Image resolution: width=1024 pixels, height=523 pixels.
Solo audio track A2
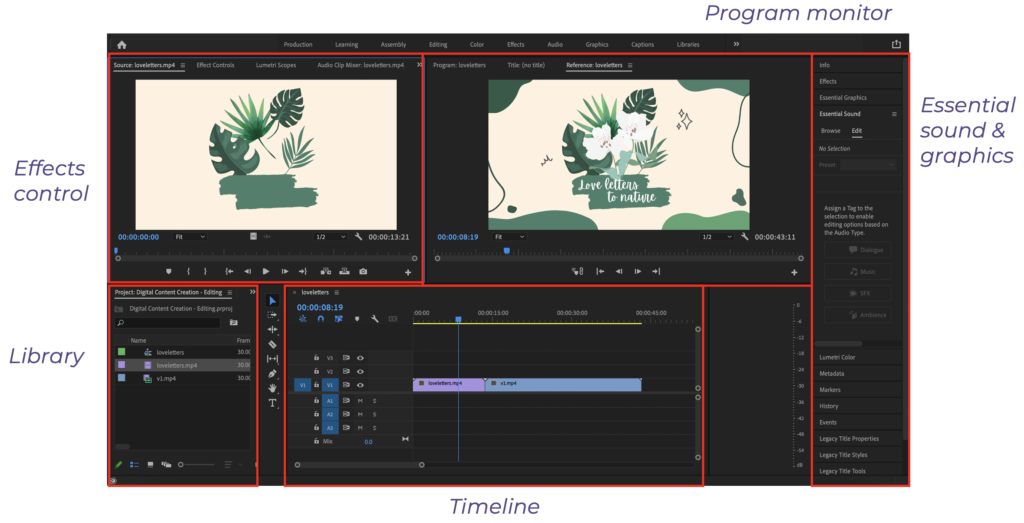coord(375,414)
